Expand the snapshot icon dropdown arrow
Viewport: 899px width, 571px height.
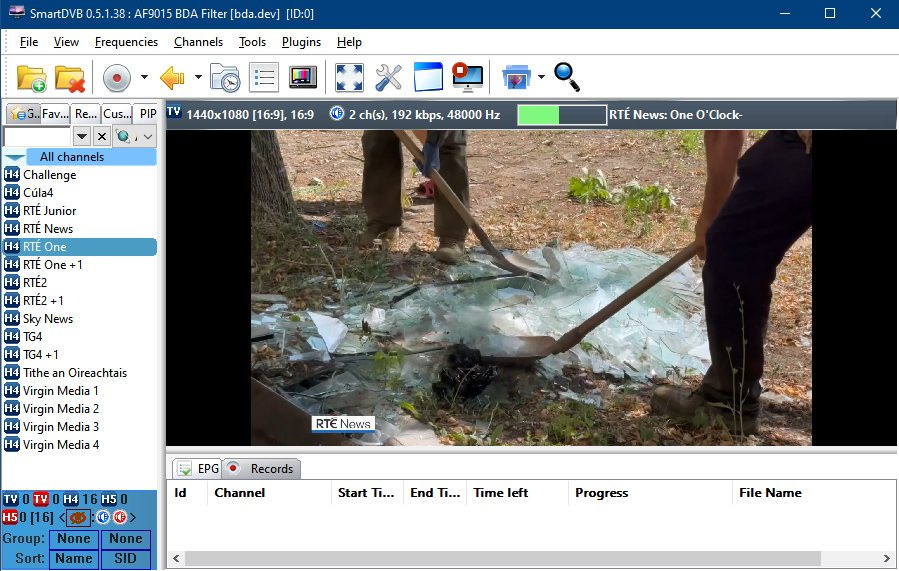[541, 77]
